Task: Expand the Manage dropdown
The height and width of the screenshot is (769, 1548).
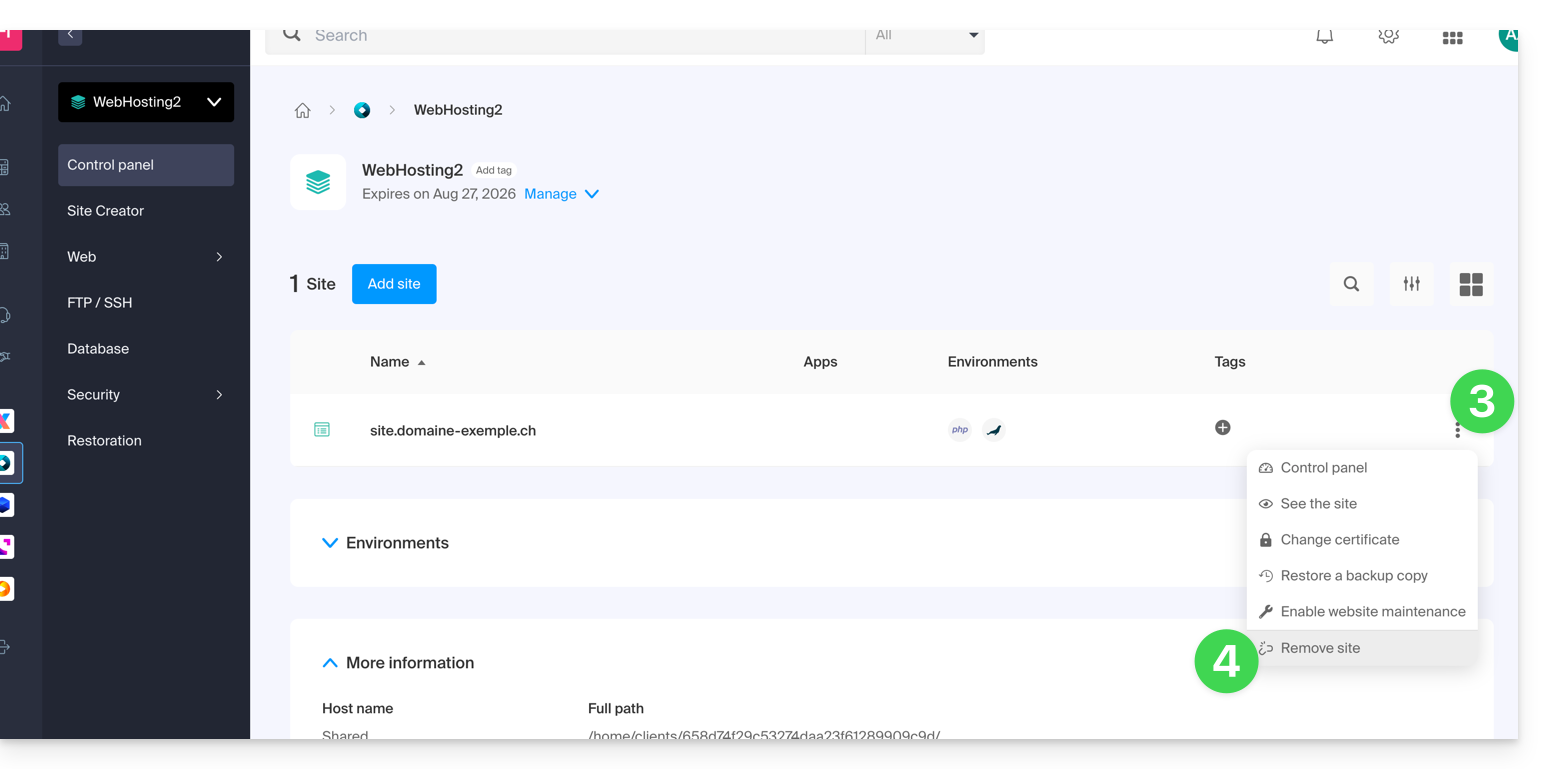Action: click(562, 194)
